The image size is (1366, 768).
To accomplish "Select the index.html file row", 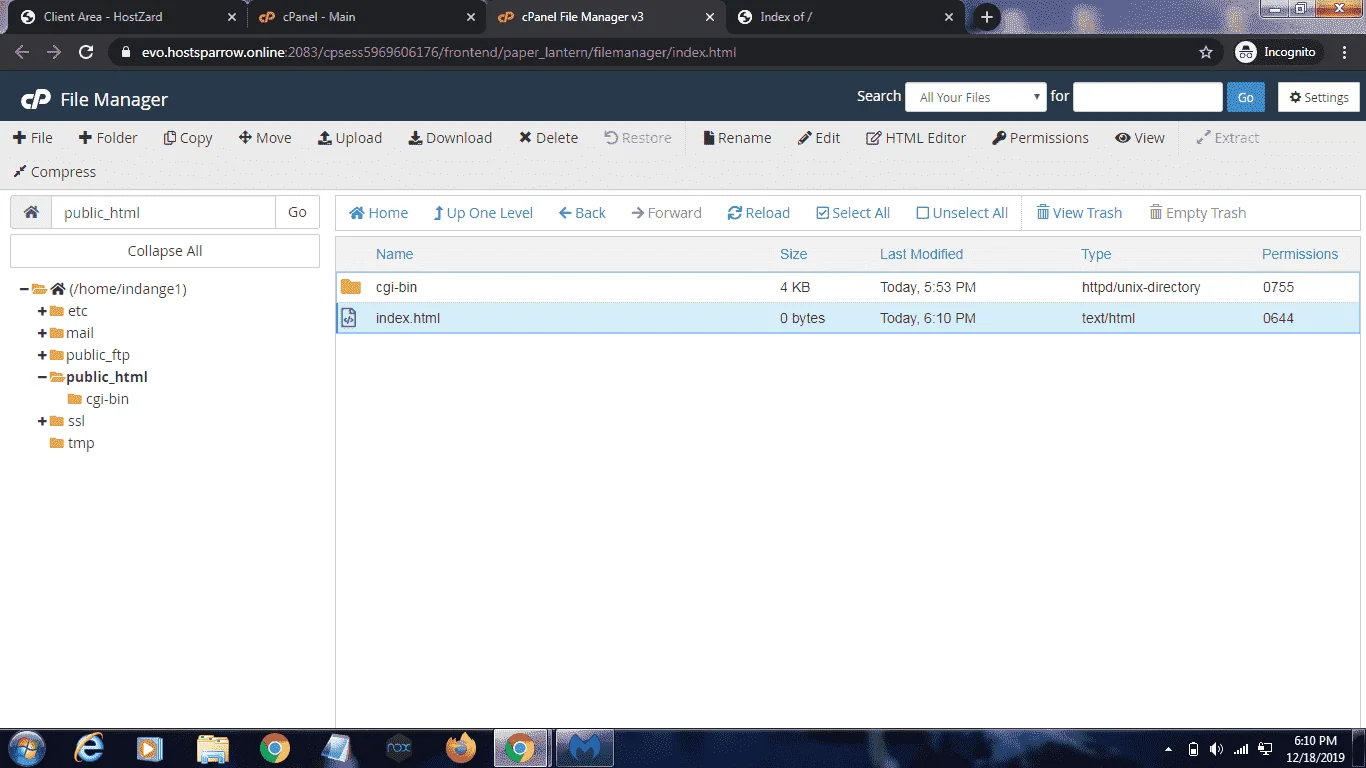I will 848,318.
